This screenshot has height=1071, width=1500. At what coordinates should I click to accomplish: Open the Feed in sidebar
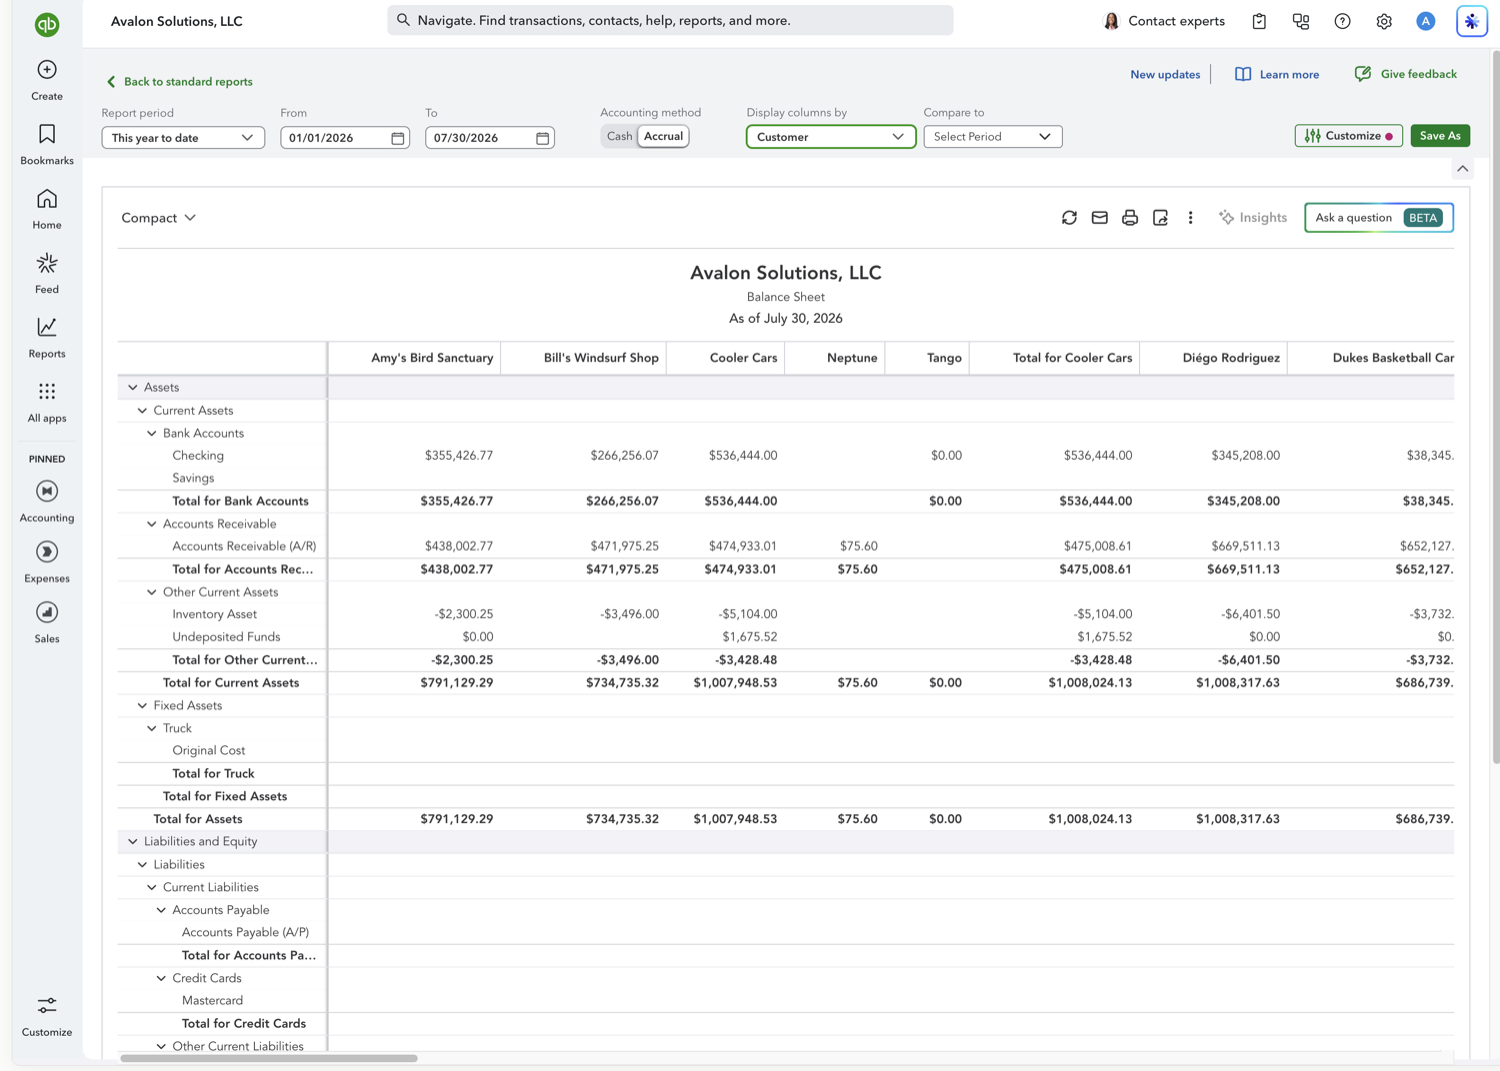point(46,273)
